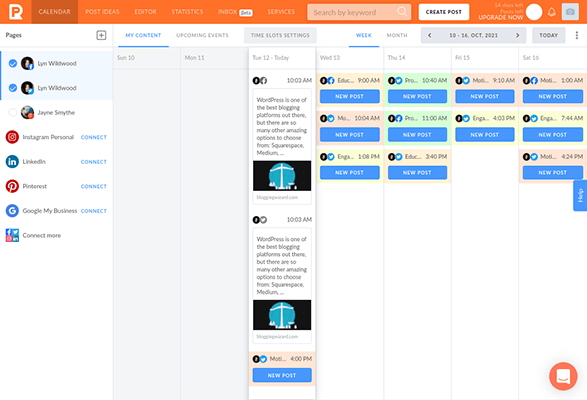The height and width of the screenshot is (400, 587).
Task: Open Statistics
Action: [187, 12]
